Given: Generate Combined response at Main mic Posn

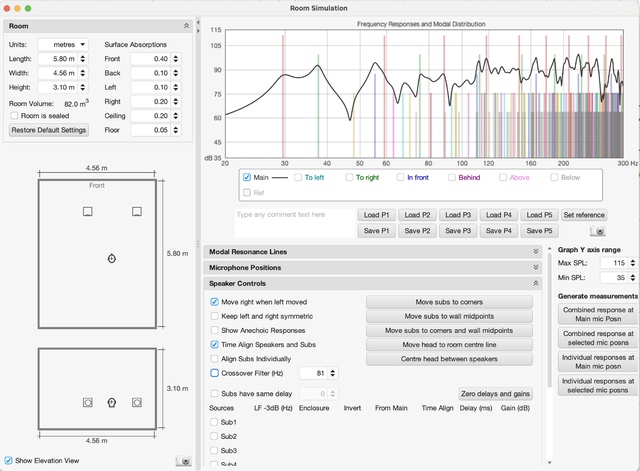Looking at the screenshot, I should (598, 314).
